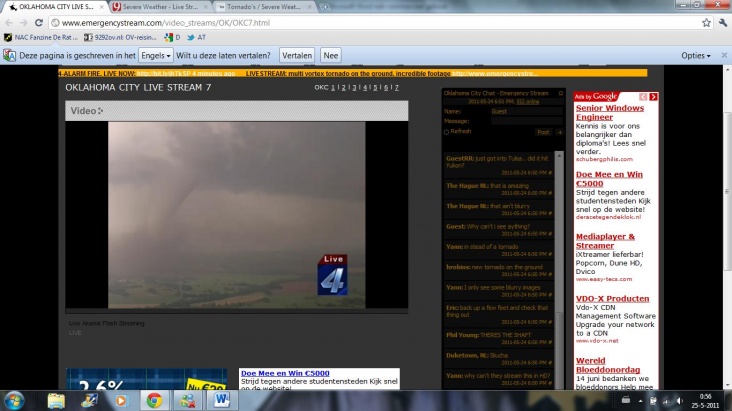The width and height of the screenshot is (732, 411).
Task: Reload the page with the refresh icon
Action: [x=39, y=22]
